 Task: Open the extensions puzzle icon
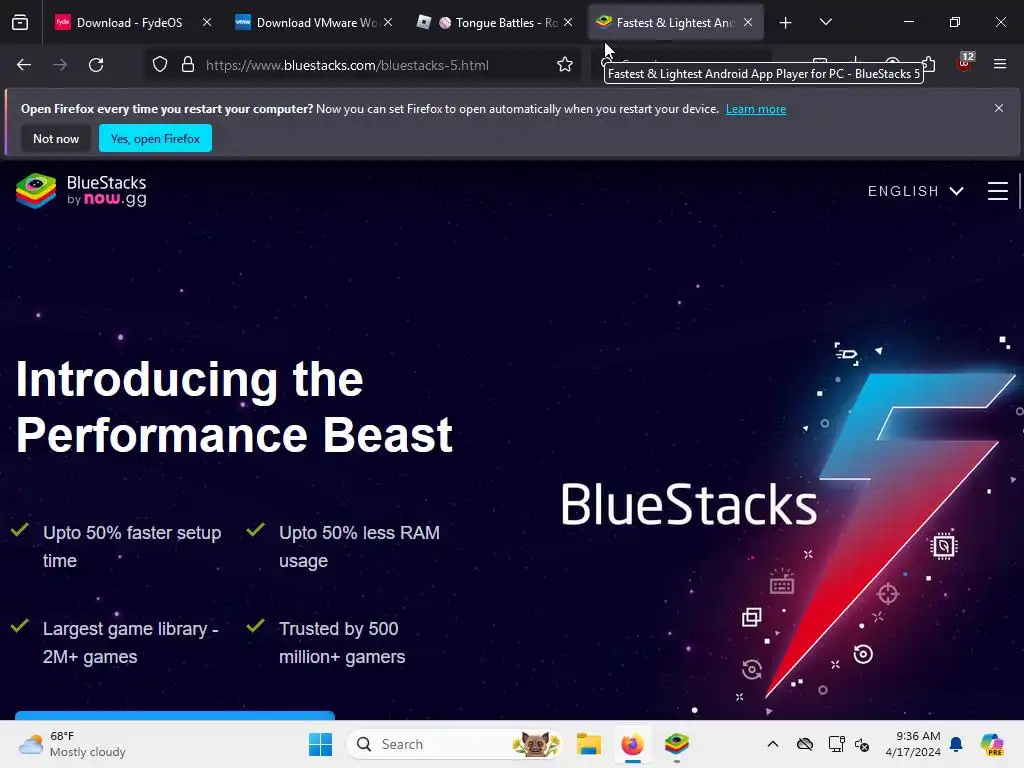pyautogui.click(x=930, y=64)
